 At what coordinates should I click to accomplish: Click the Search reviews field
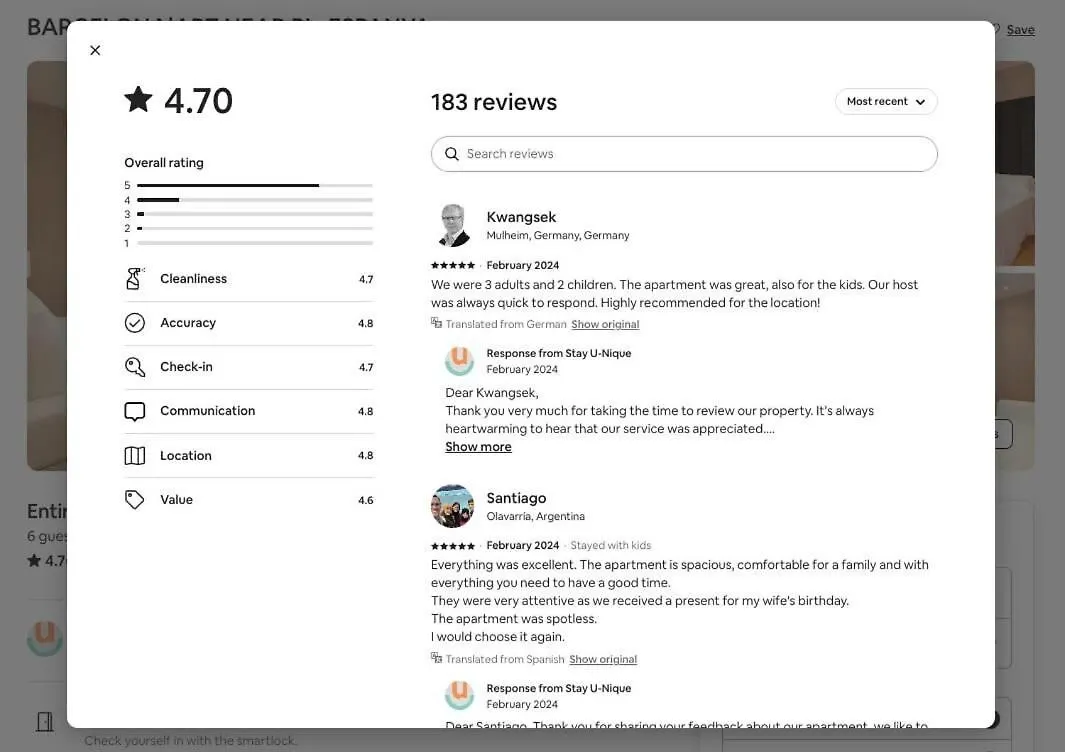684,154
